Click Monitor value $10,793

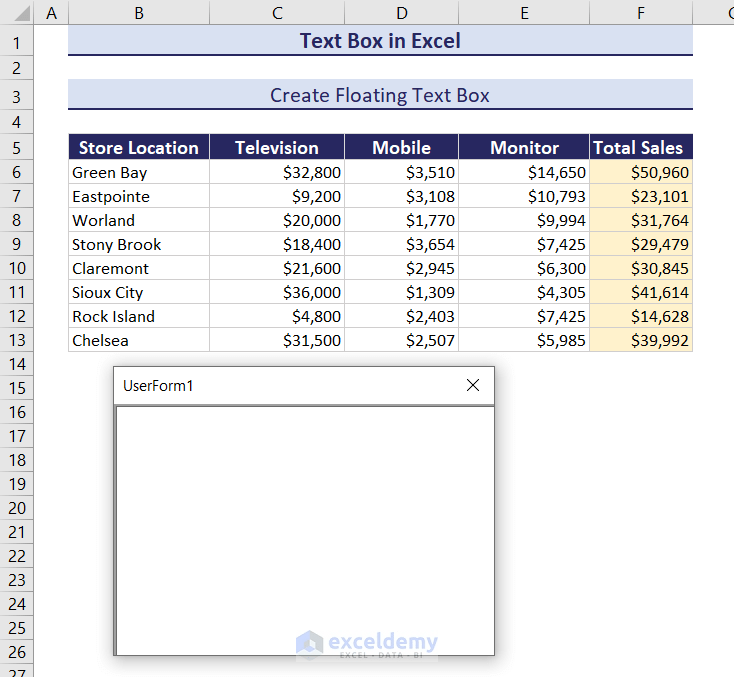click(524, 196)
